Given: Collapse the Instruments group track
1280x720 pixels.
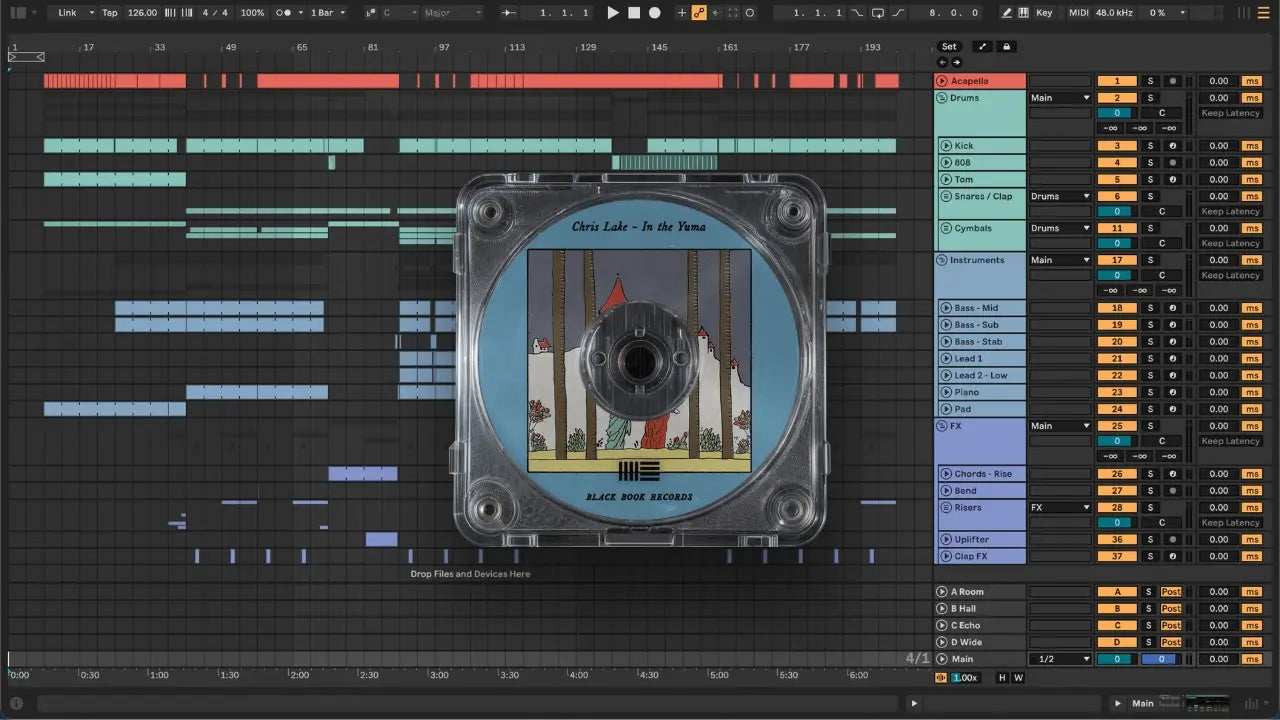Looking at the screenshot, I should 942,260.
